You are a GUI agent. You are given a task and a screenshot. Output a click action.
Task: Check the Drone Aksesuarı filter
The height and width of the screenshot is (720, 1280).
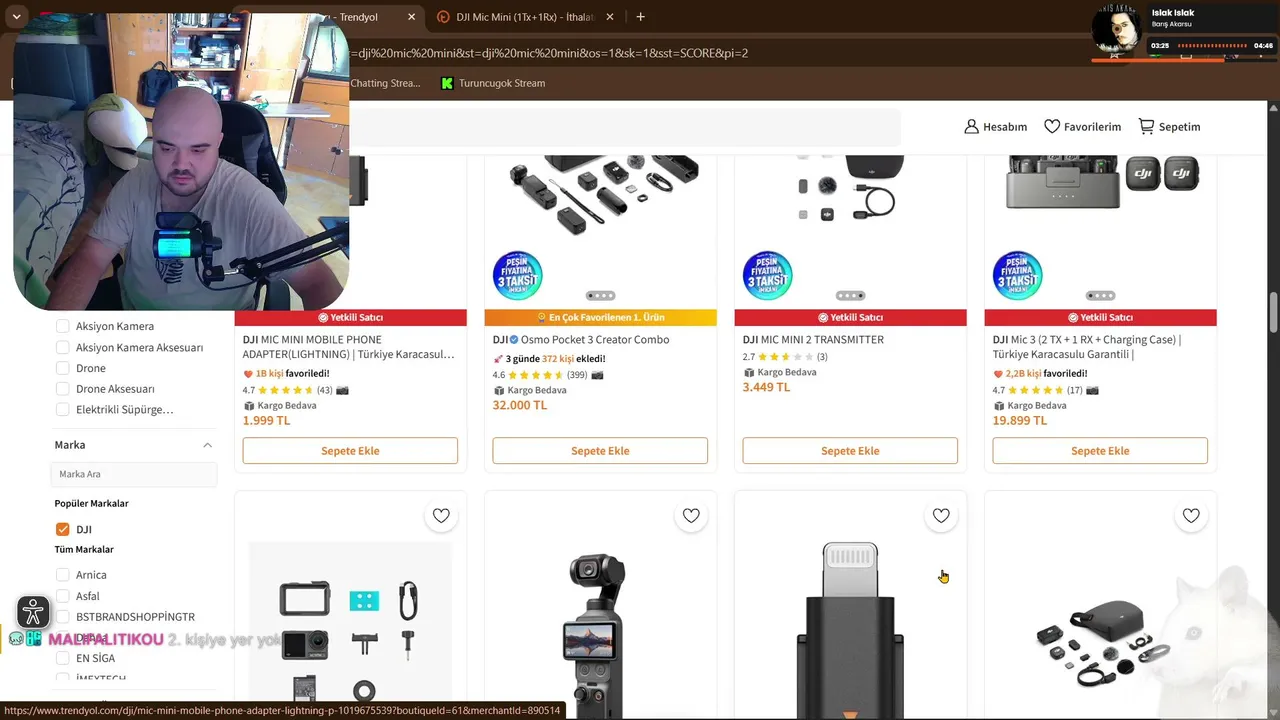coord(63,389)
